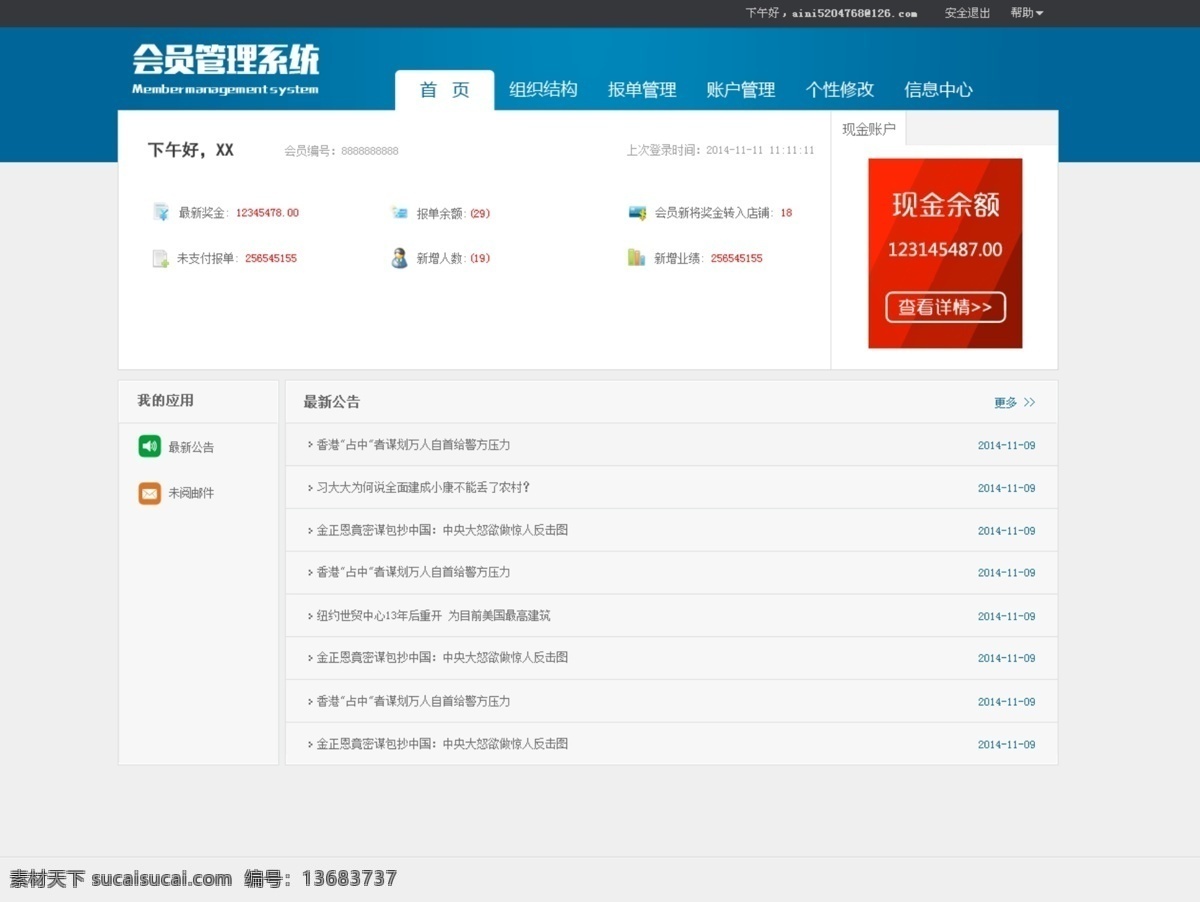Click 安全退出 to log out
Screen dimensions: 1200x902
[x=968, y=13]
